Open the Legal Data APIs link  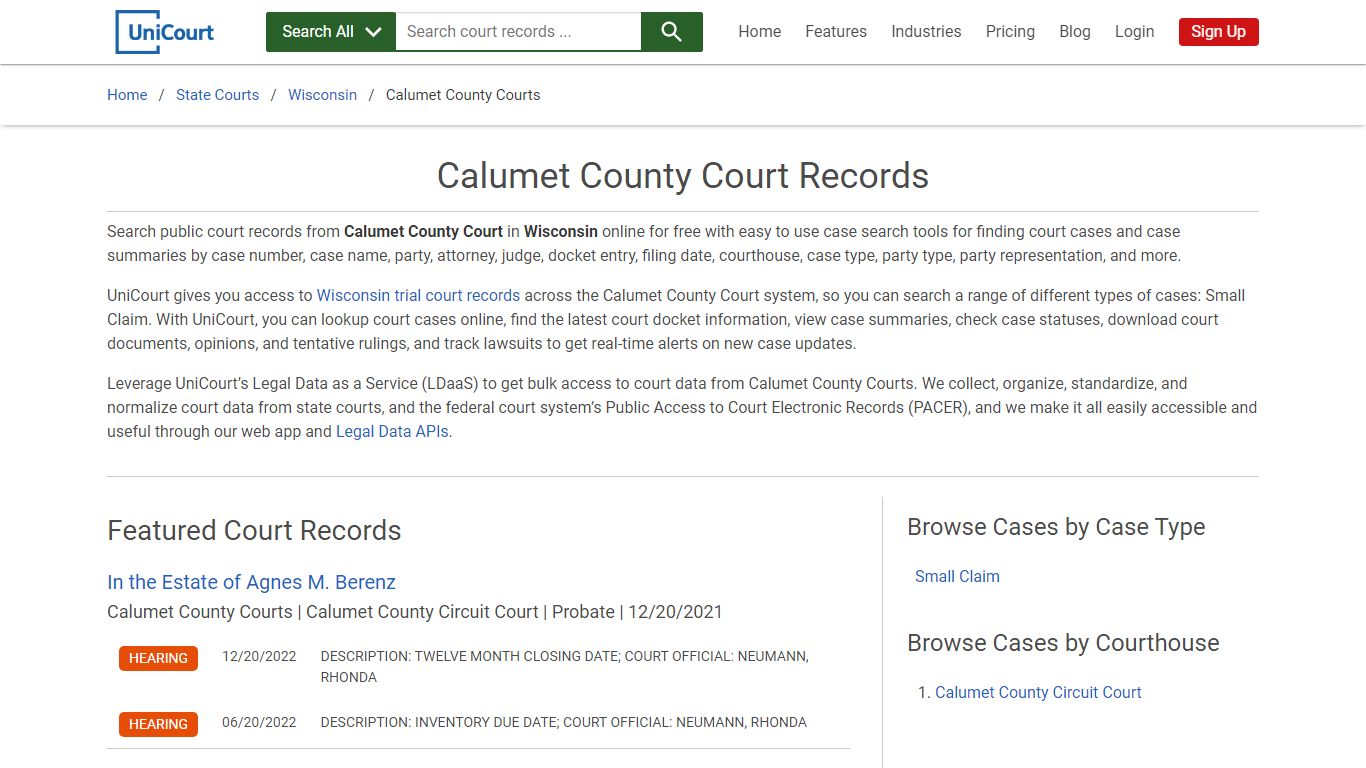coord(392,432)
